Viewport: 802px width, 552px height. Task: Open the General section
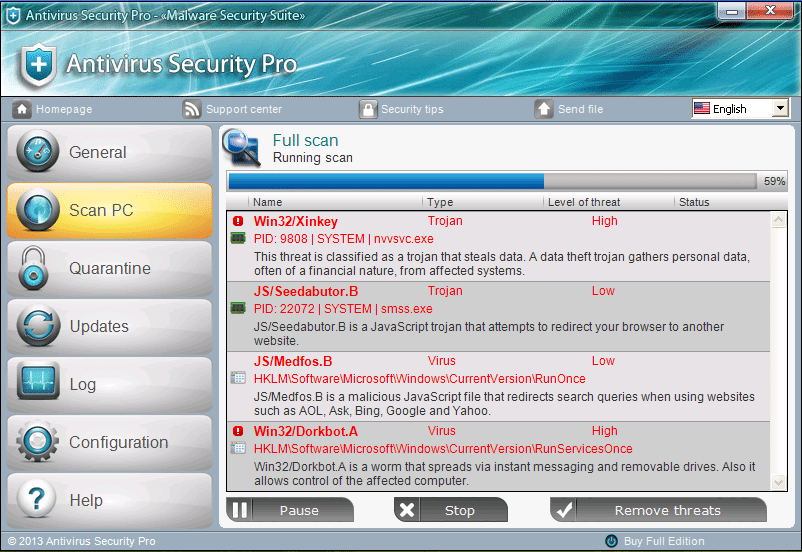pos(109,152)
